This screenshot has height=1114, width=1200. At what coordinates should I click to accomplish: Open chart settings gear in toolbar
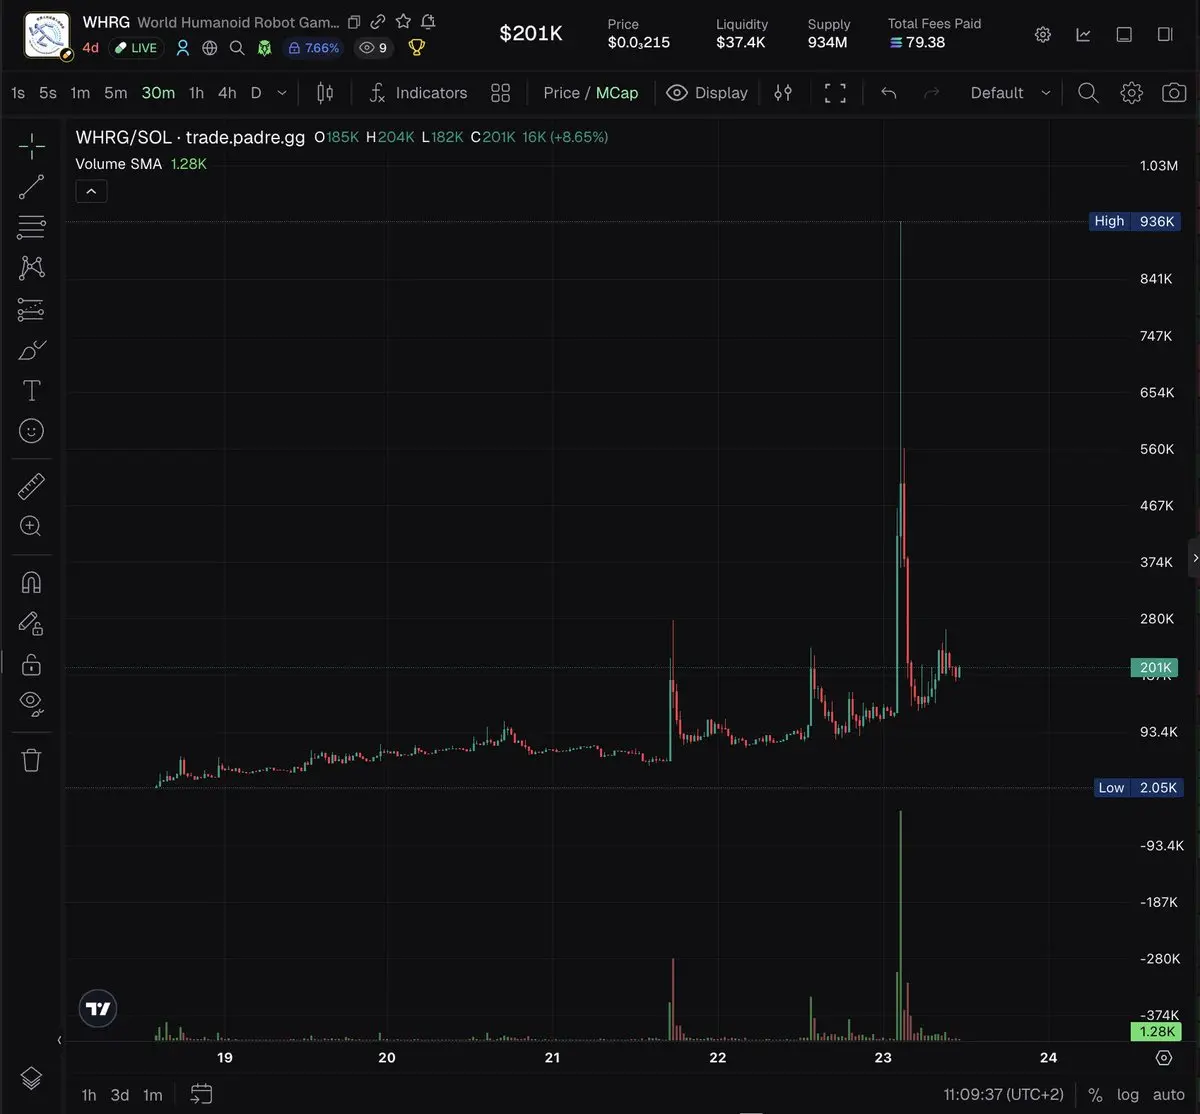coord(1131,93)
